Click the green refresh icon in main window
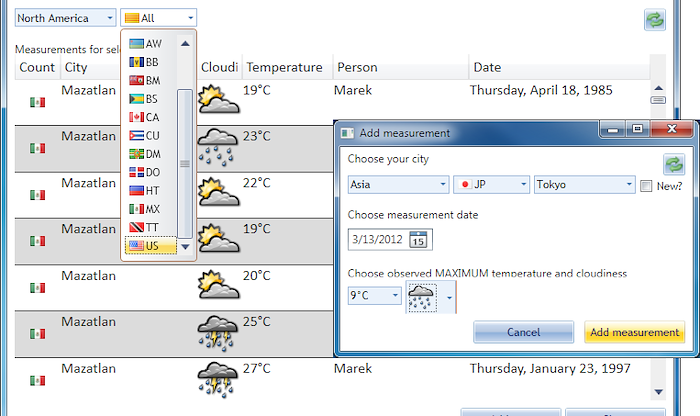This screenshot has height=416, width=700. (x=655, y=20)
